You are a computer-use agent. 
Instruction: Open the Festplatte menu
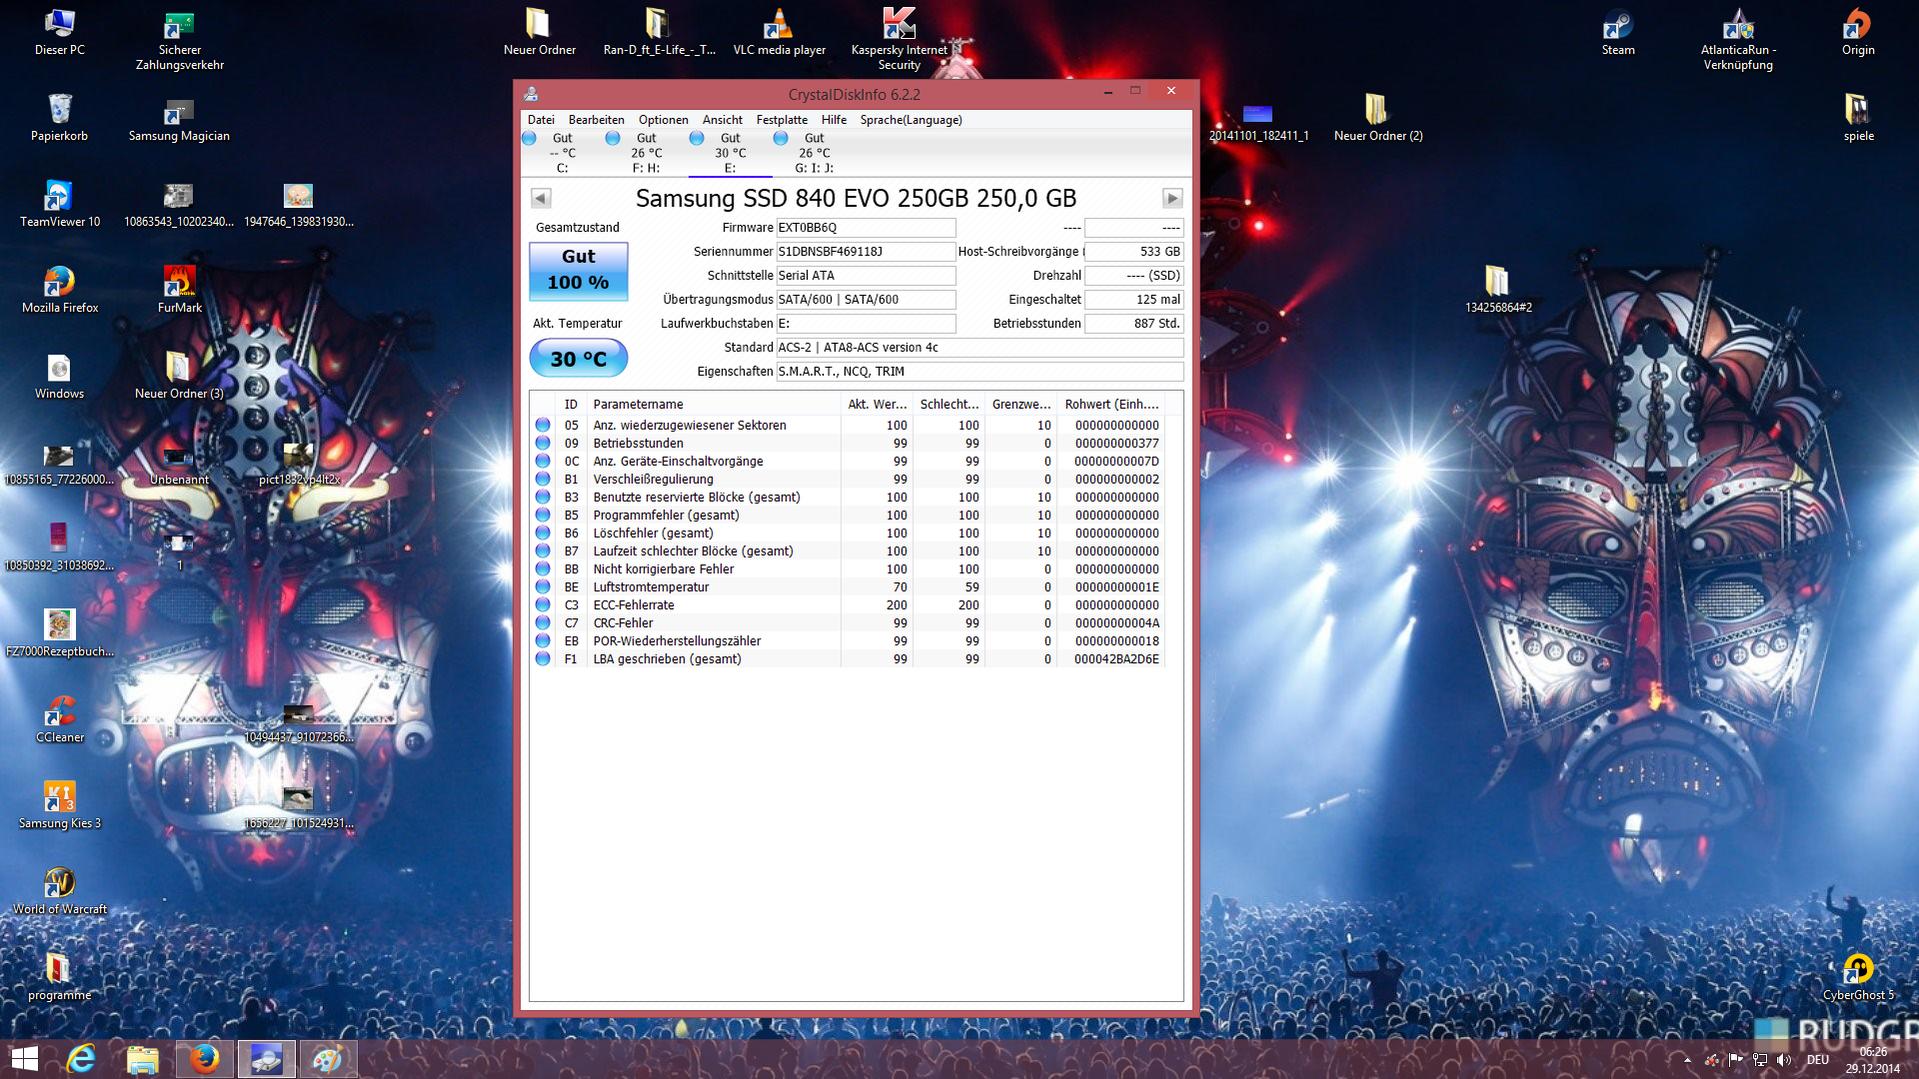point(781,120)
